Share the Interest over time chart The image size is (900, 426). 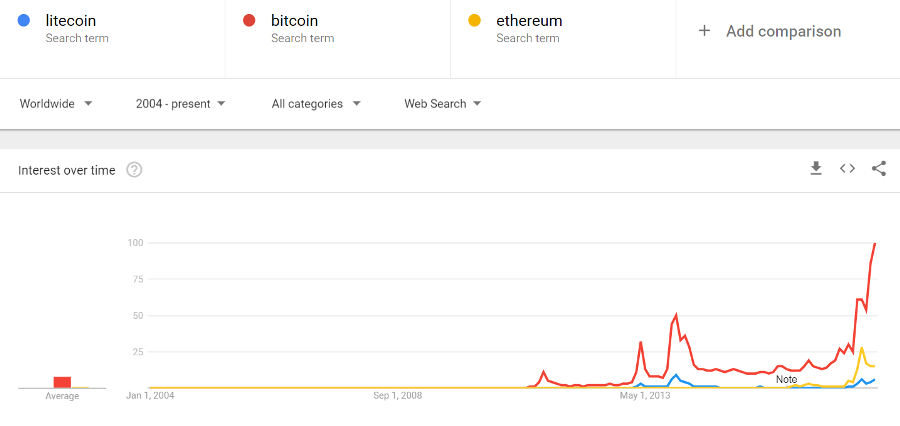coord(879,169)
